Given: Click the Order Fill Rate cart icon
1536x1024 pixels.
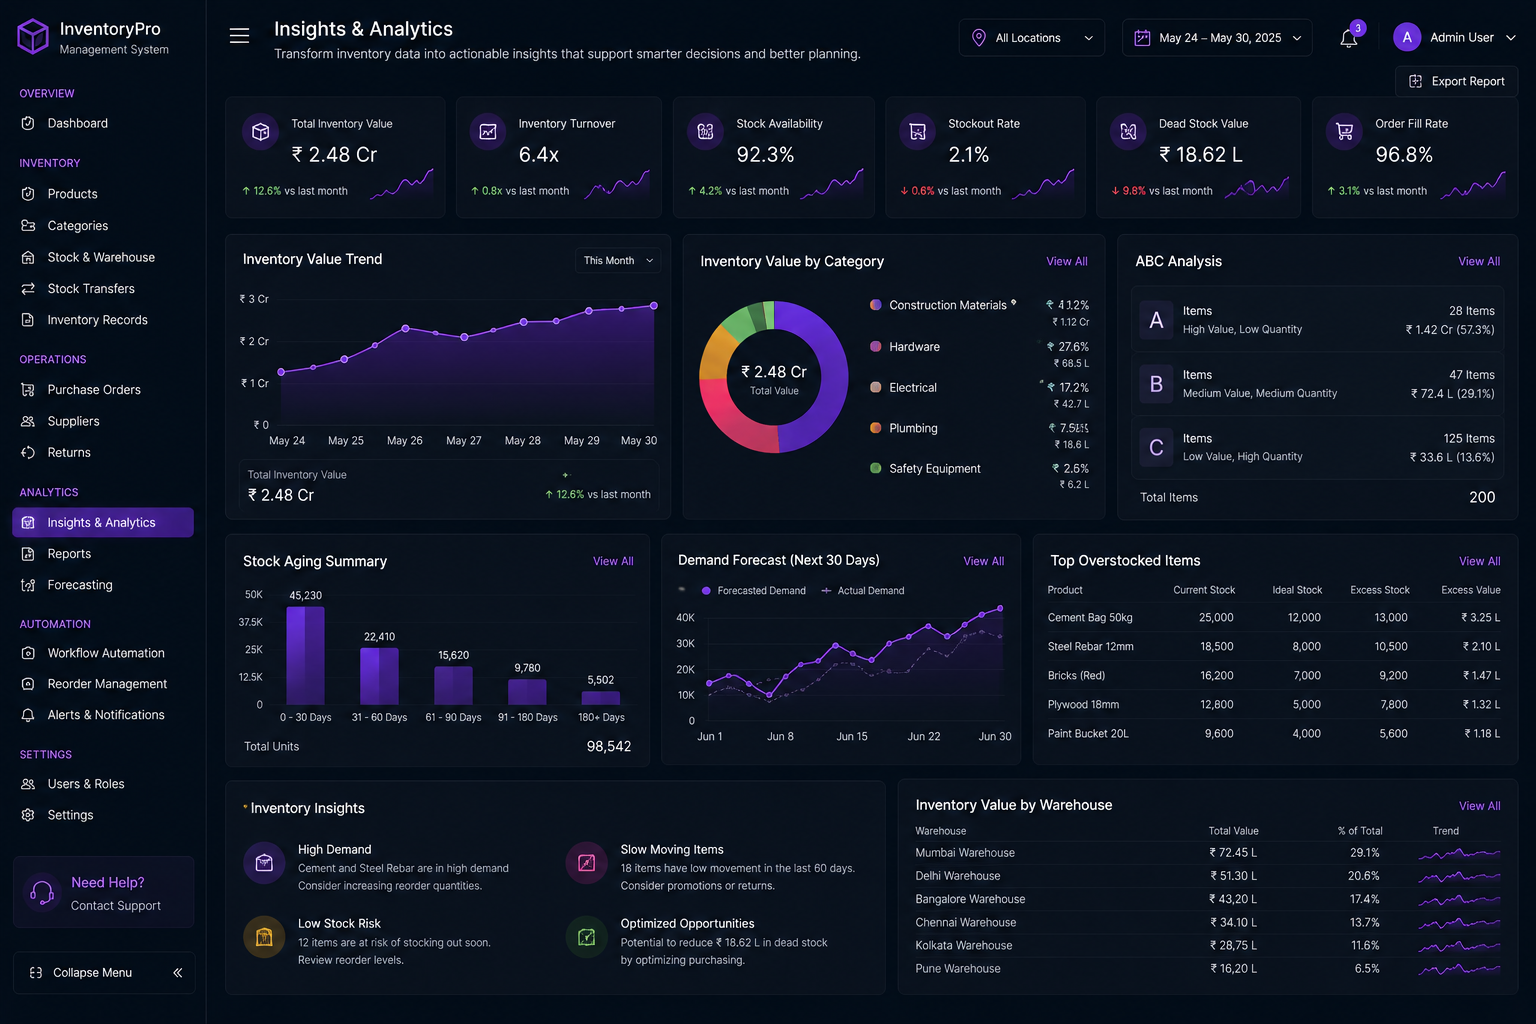Looking at the screenshot, I should click(x=1344, y=132).
